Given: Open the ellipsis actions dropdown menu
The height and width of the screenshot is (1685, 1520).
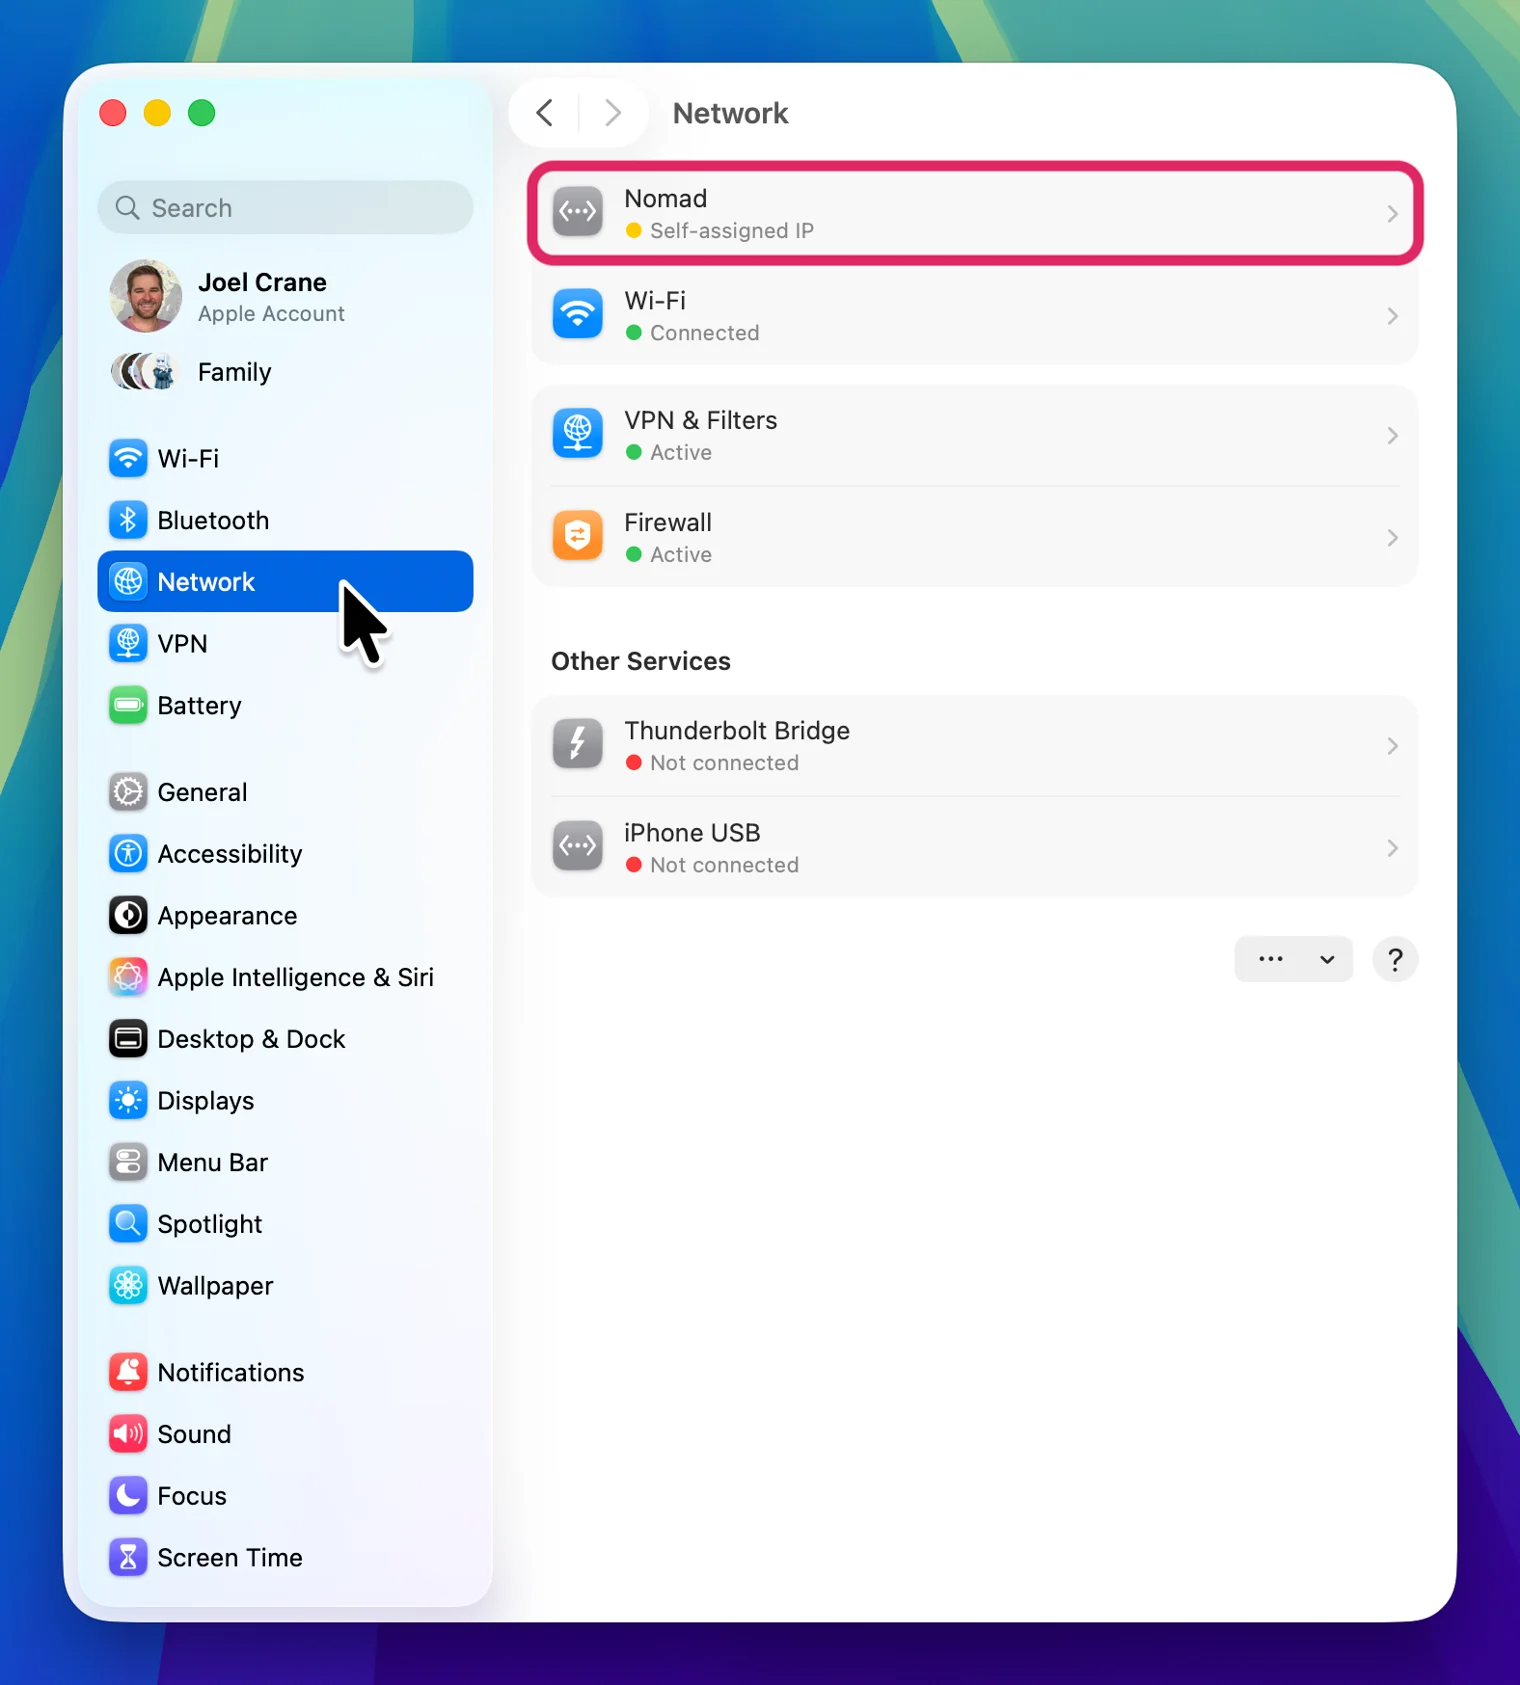Looking at the screenshot, I should click(x=1293, y=959).
